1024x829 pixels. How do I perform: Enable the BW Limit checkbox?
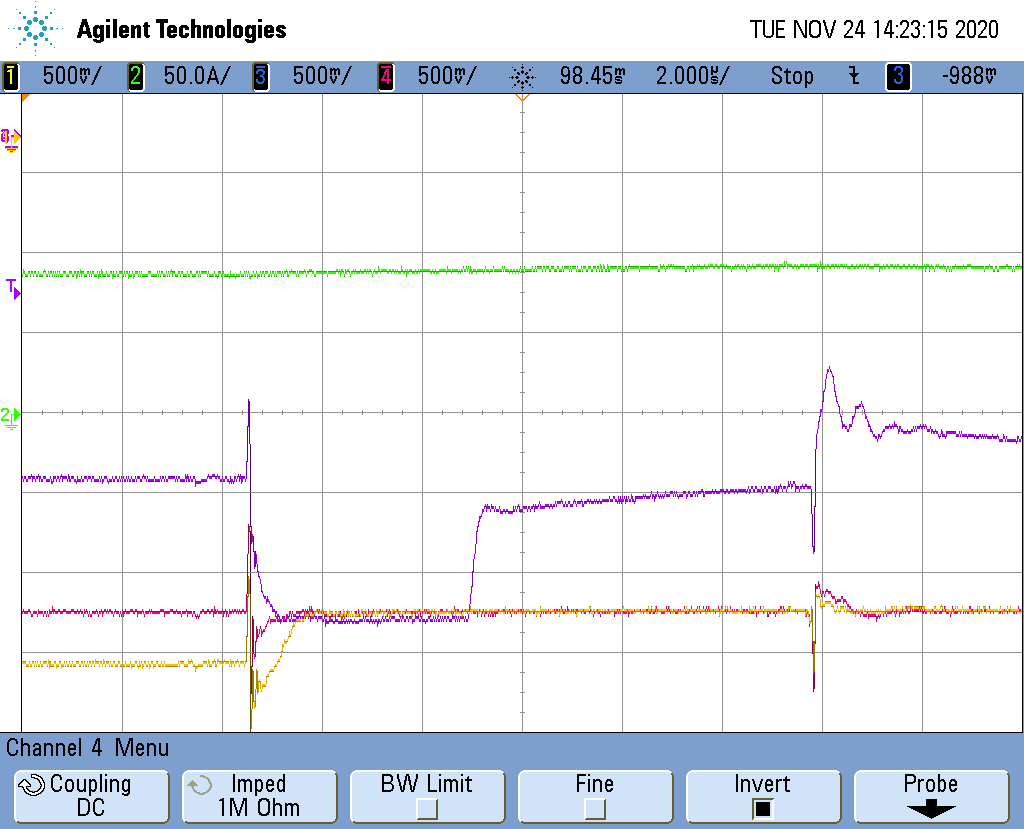(x=427, y=796)
